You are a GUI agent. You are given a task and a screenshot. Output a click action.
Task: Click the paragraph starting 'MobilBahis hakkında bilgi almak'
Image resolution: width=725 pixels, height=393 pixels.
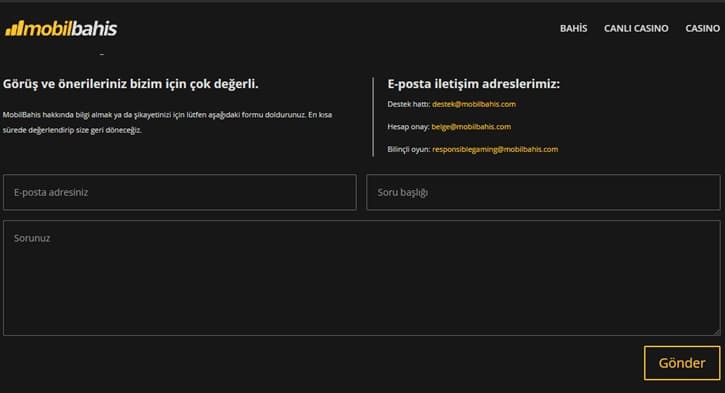(167, 122)
